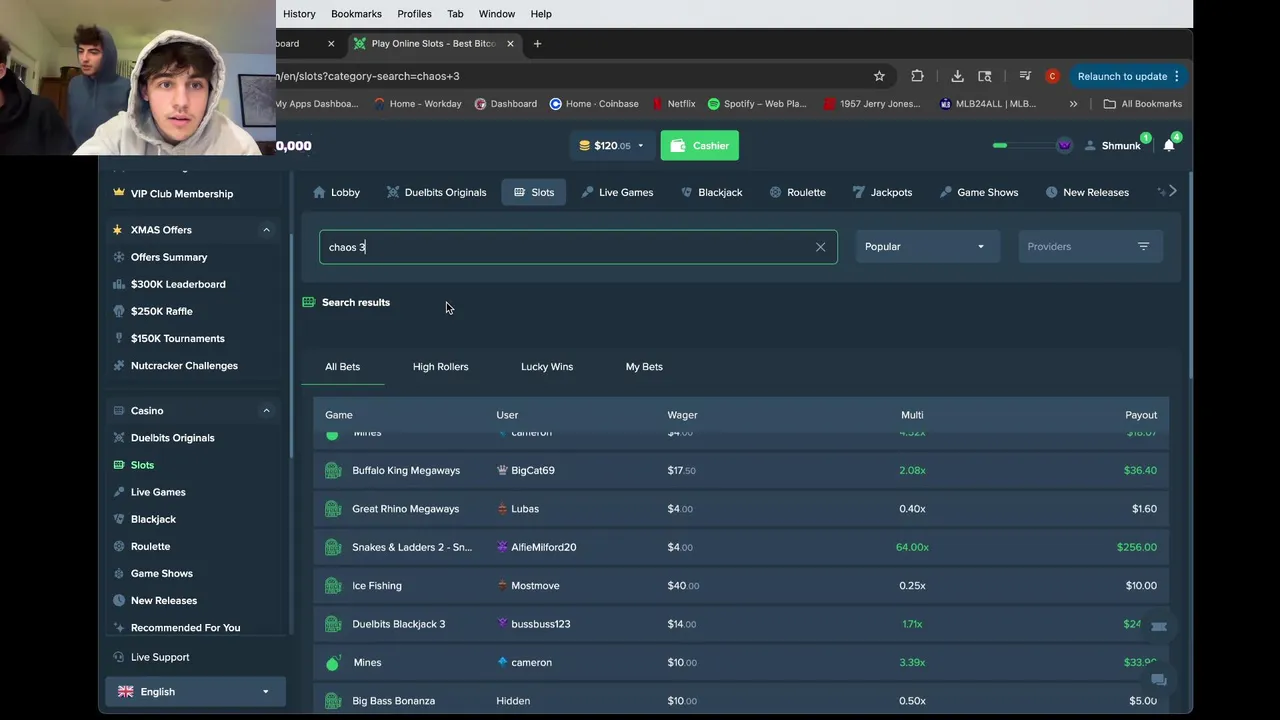Open Blackjack in sidebar

click(x=153, y=519)
